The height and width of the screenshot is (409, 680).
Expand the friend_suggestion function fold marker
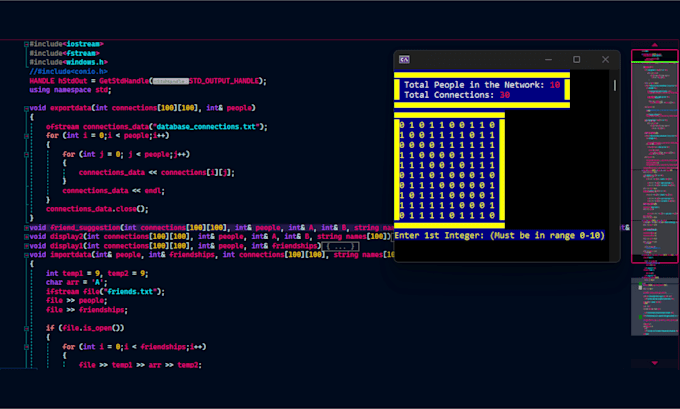pos(26,228)
